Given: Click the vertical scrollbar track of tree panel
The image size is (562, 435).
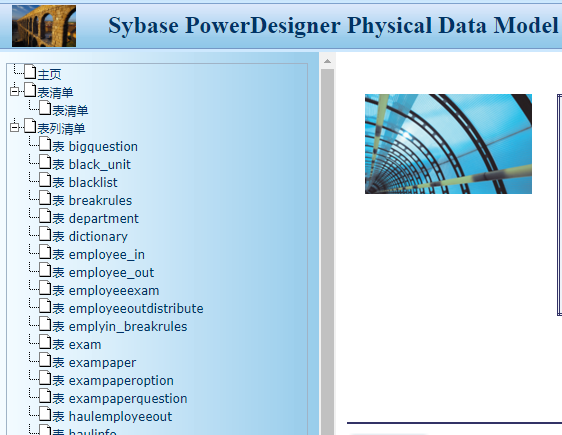Looking at the screenshot, I should tap(327, 252).
